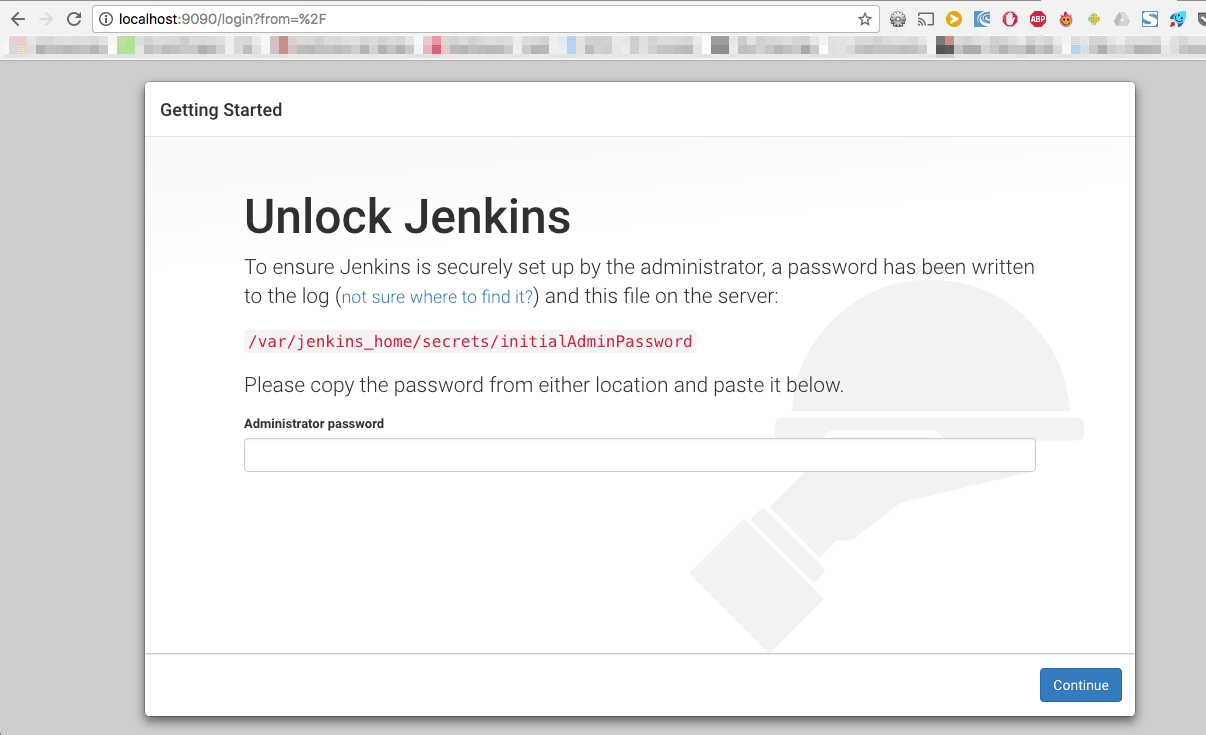Open the gray gear extension icon
This screenshot has width=1206, height=735.
tap(898, 19)
